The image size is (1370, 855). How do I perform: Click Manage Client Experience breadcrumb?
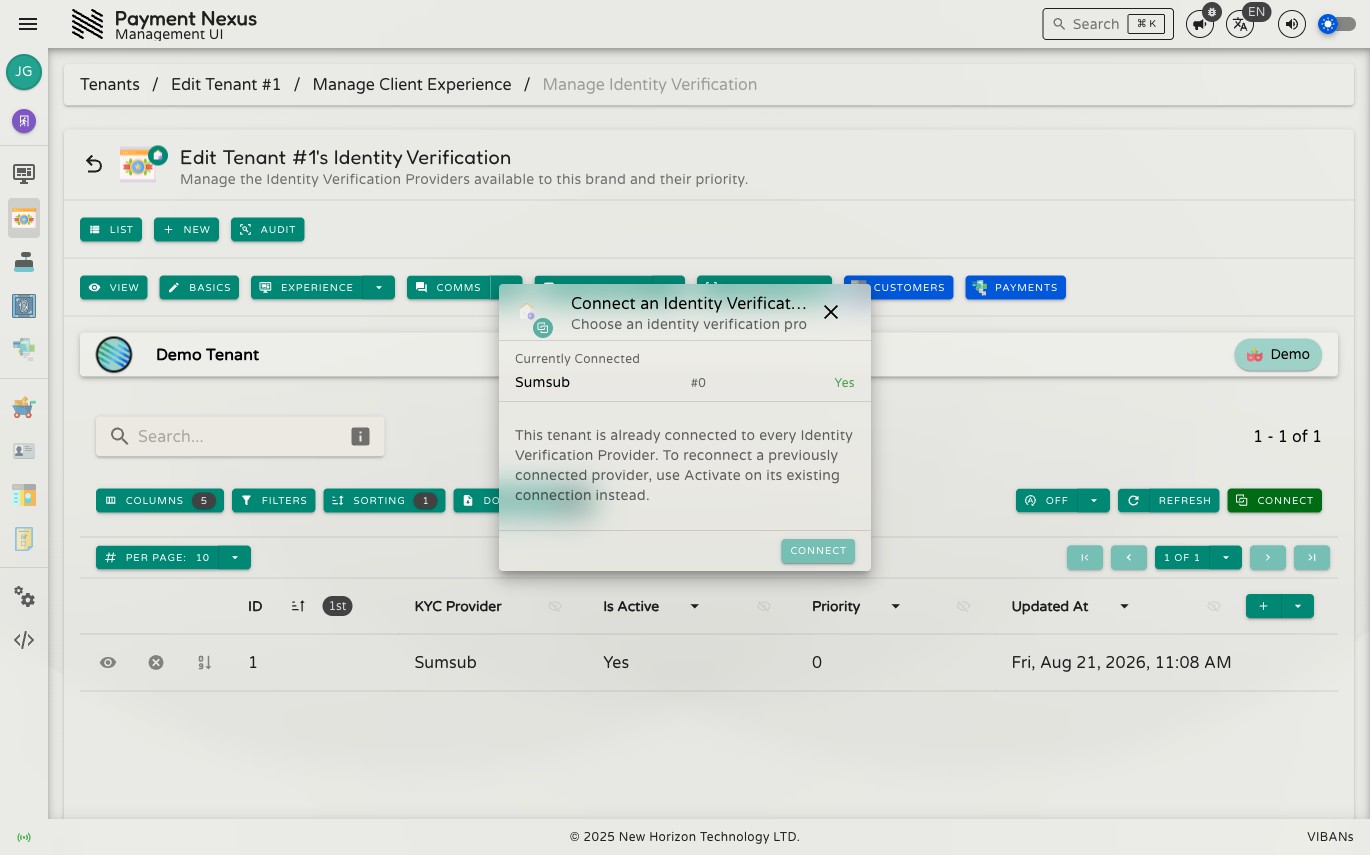[412, 84]
